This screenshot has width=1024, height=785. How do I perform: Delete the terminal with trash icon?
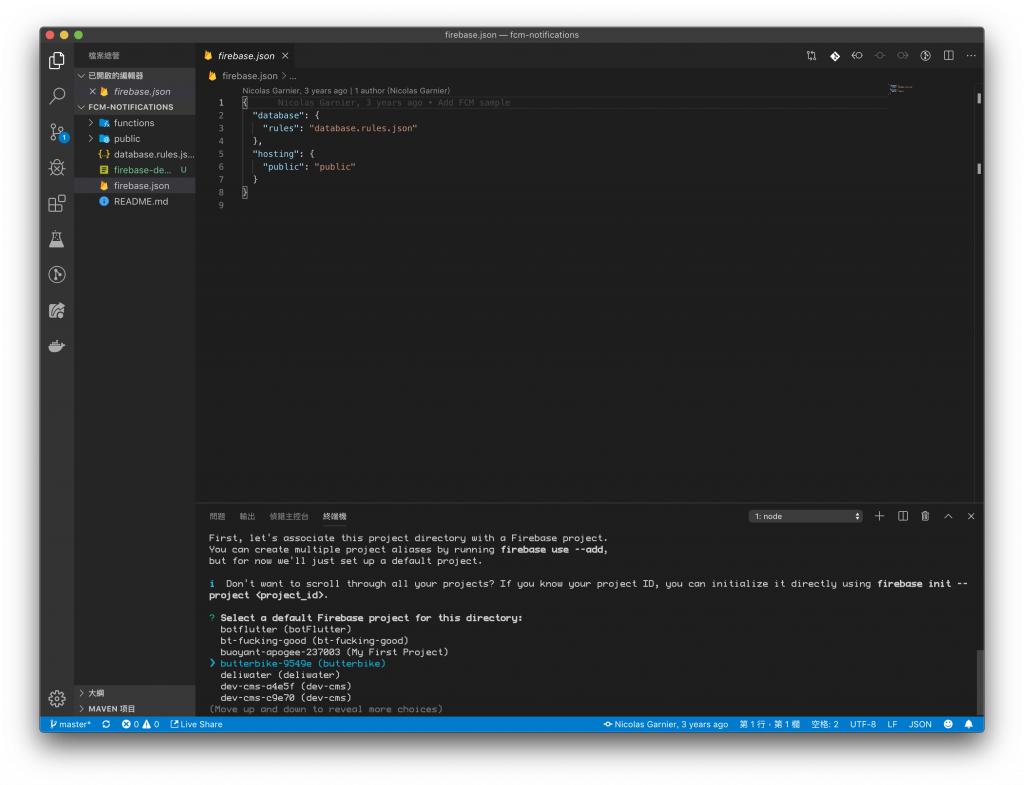[x=925, y=516]
